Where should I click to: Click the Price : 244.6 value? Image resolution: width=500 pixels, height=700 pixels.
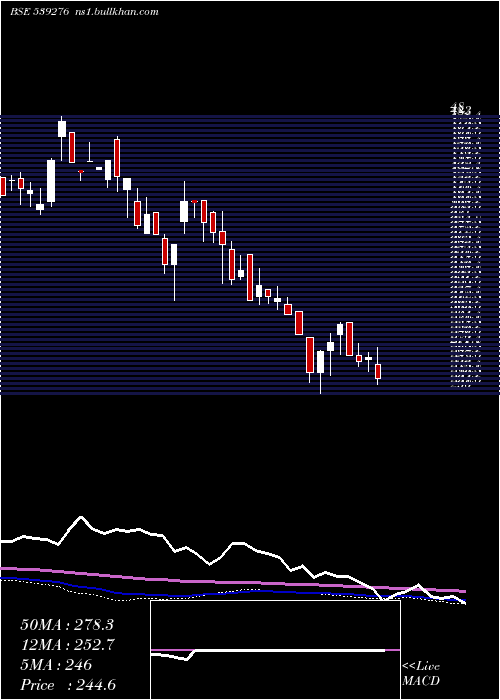coord(68,685)
